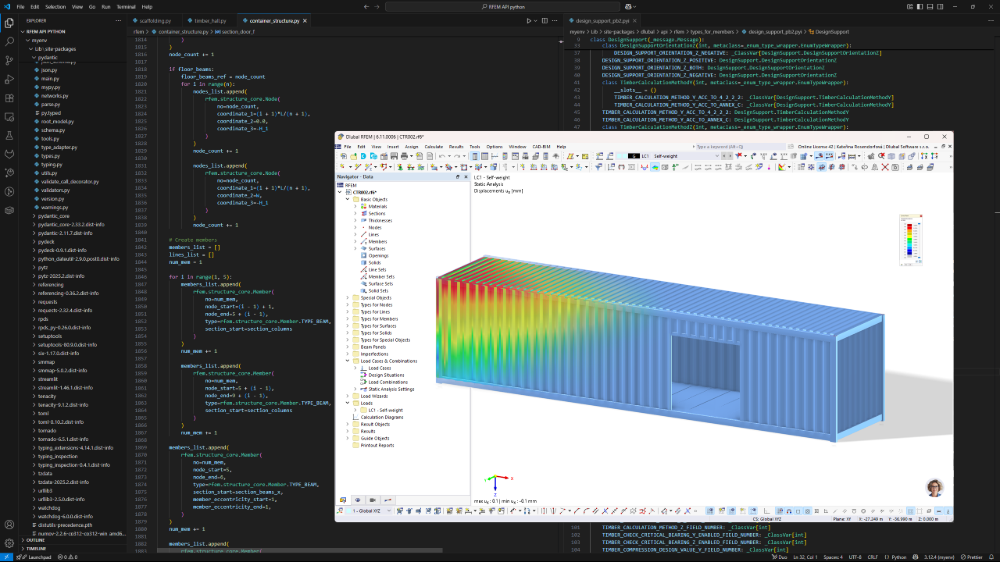The image size is (1000, 562).
Task: Click the Undo arrow in RFEM toolbar
Action: tap(441, 156)
